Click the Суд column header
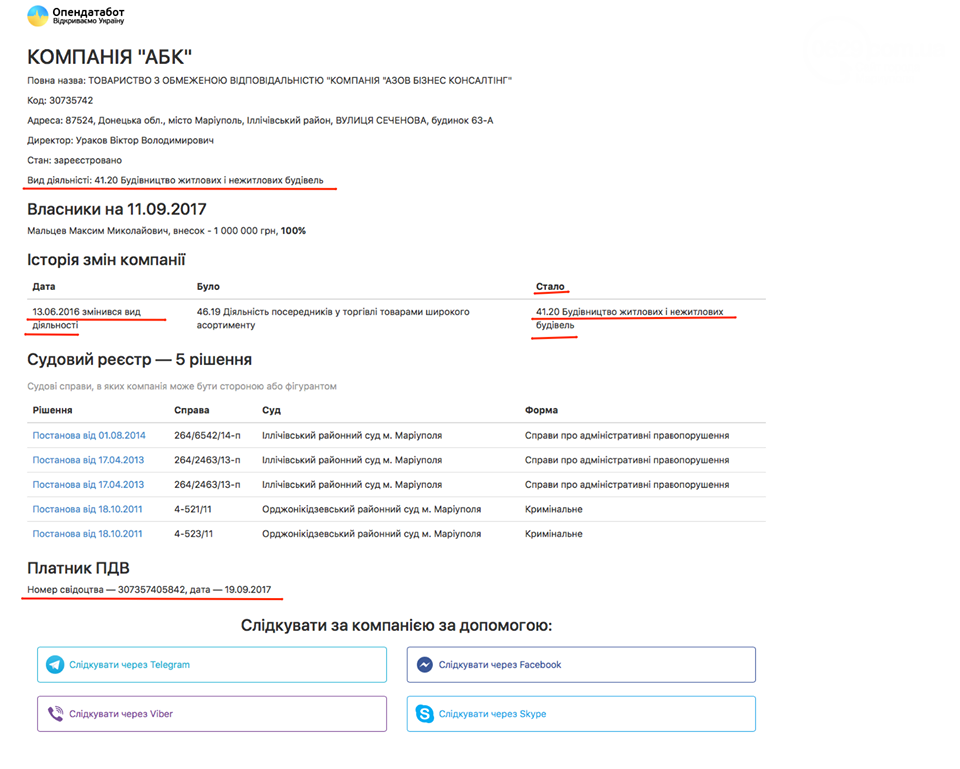The height and width of the screenshot is (769, 960). pyautogui.click(x=271, y=410)
